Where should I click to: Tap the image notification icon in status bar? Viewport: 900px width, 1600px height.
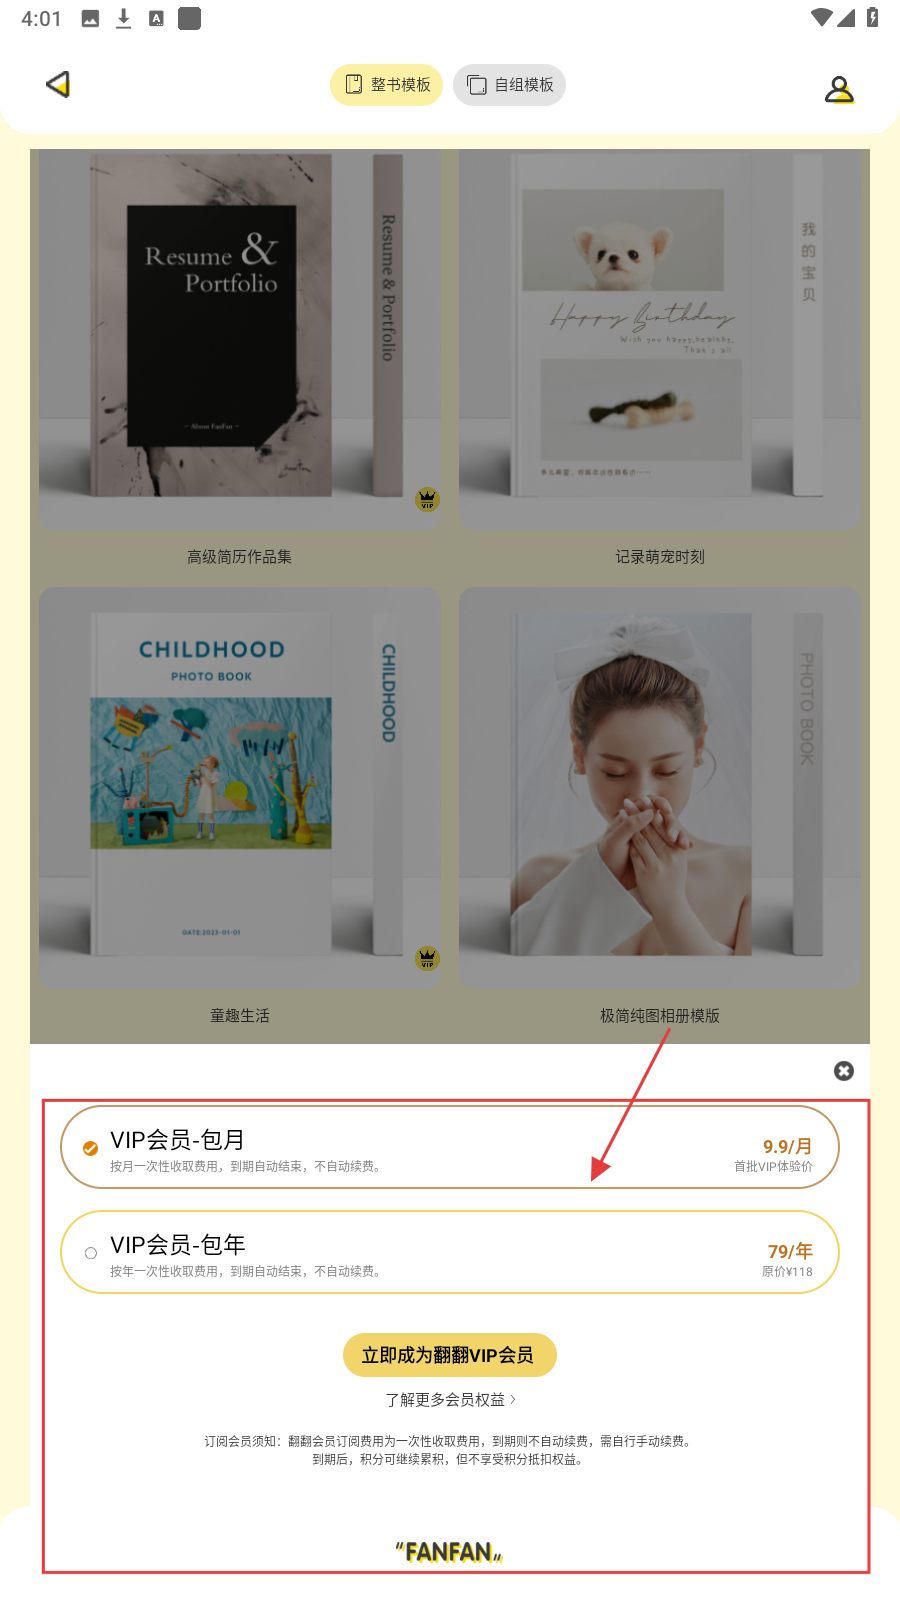pos(90,19)
